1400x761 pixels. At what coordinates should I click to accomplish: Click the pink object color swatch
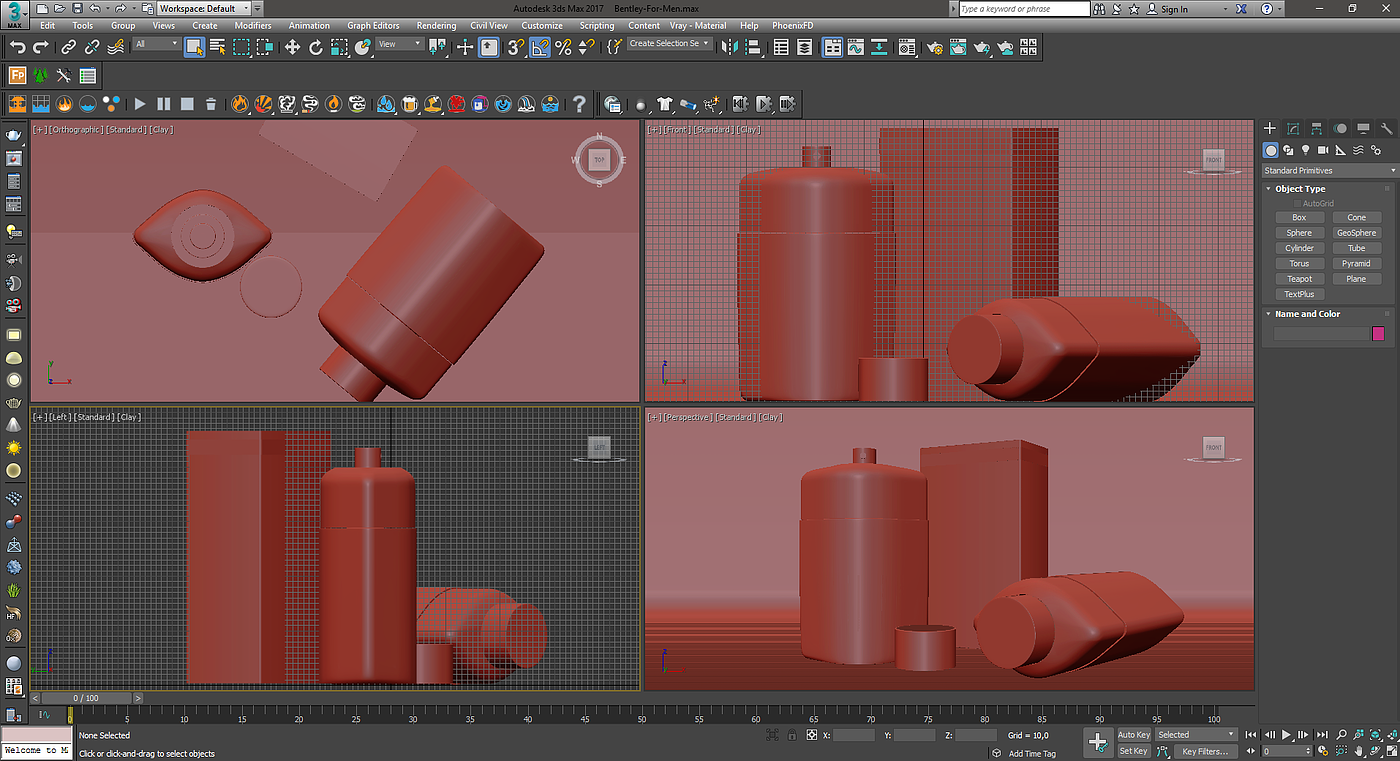point(1378,334)
